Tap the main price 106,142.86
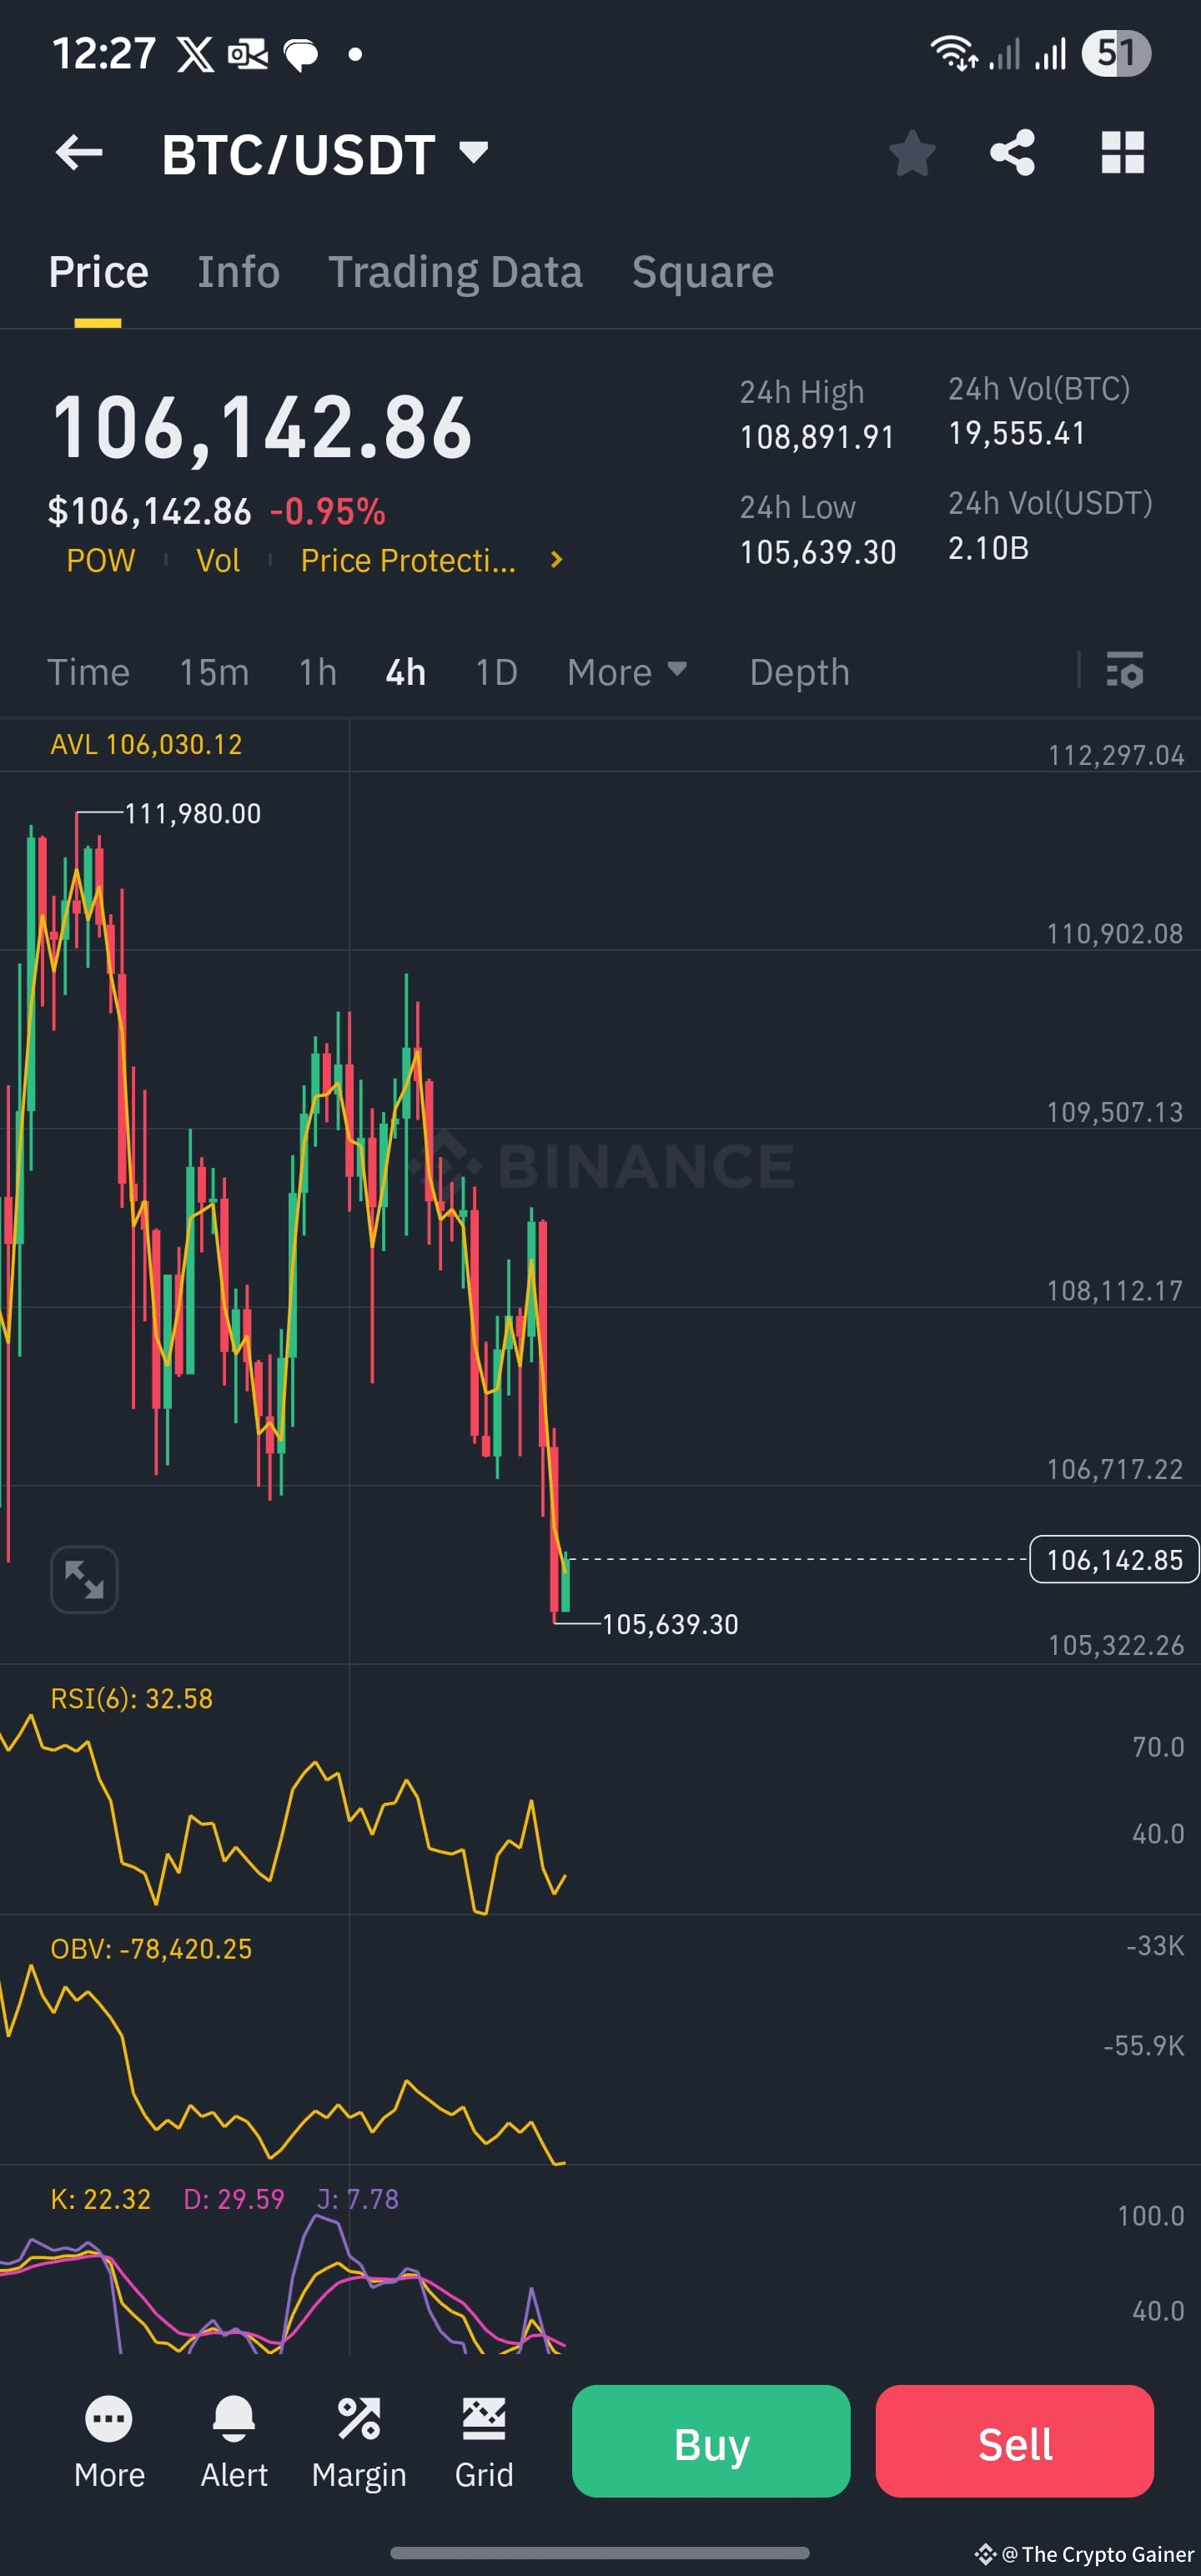Image resolution: width=1201 pixels, height=2576 pixels. (x=261, y=427)
